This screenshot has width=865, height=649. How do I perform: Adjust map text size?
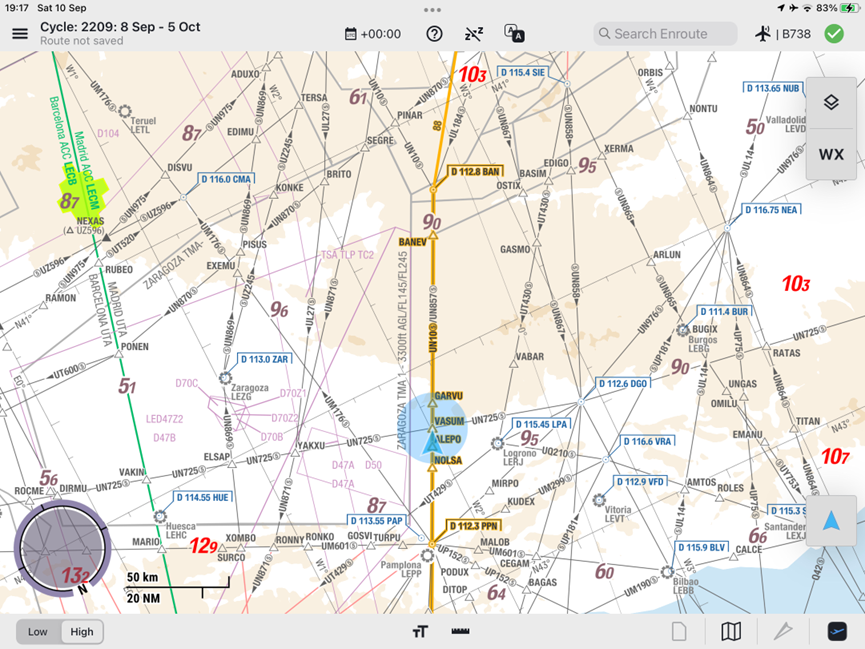(420, 631)
